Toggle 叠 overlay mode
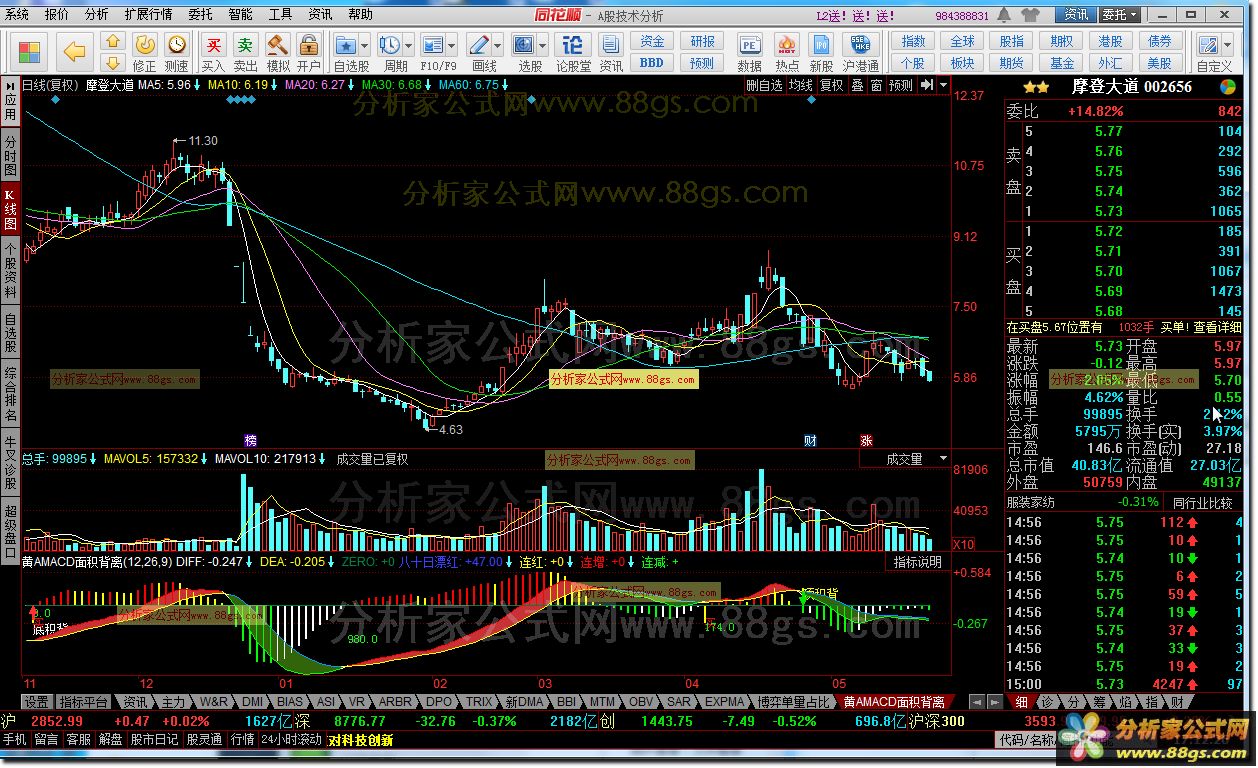This screenshot has height=768, width=1258. click(857, 85)
